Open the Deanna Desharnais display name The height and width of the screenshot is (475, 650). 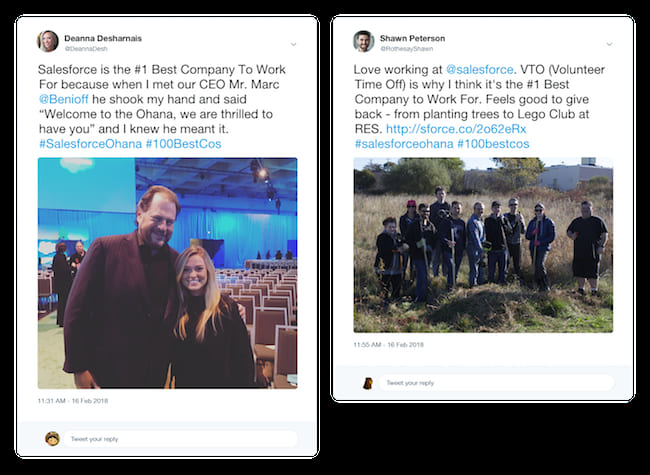point(103,38)
